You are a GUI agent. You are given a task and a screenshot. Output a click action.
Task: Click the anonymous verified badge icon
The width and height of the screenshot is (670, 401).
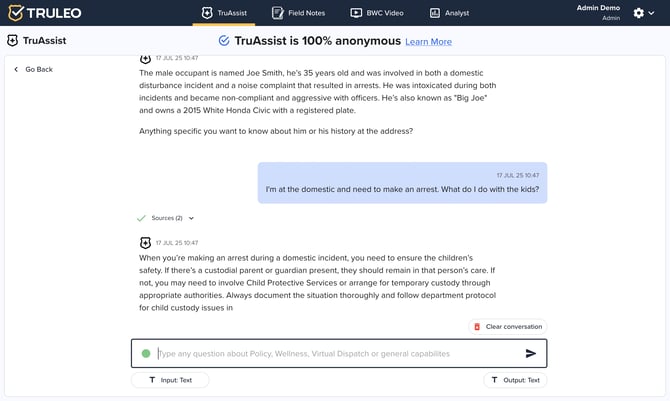(x=224, y=41)
